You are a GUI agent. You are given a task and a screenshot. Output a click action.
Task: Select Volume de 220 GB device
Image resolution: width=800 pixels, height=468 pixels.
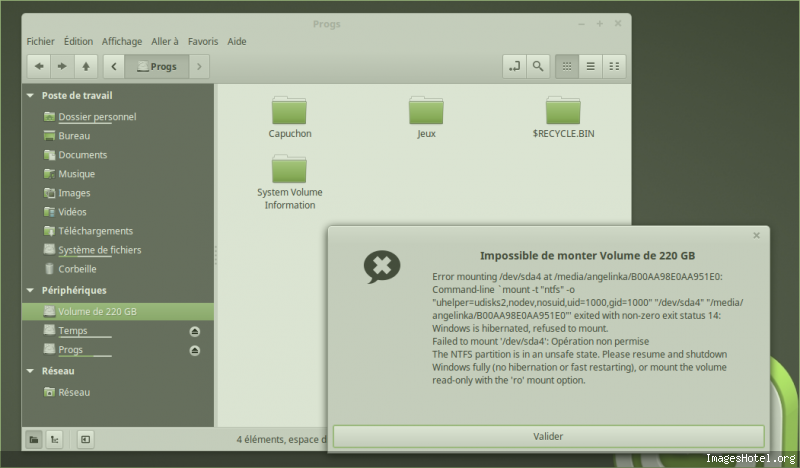[118, 311]
